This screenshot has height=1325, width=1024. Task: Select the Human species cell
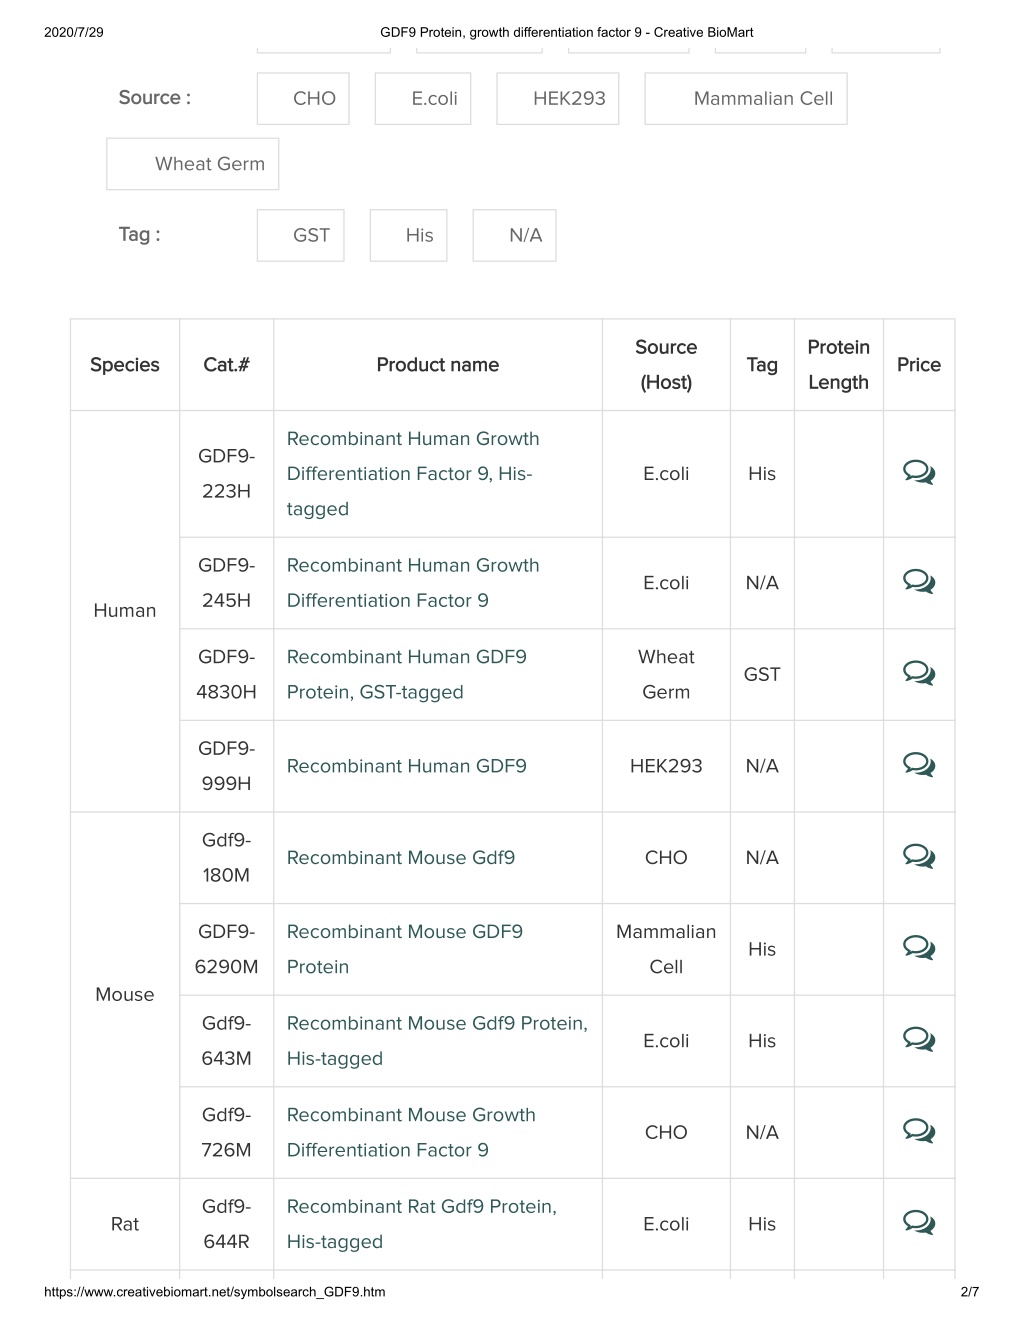pyautogui.click(x=125, y=611)
